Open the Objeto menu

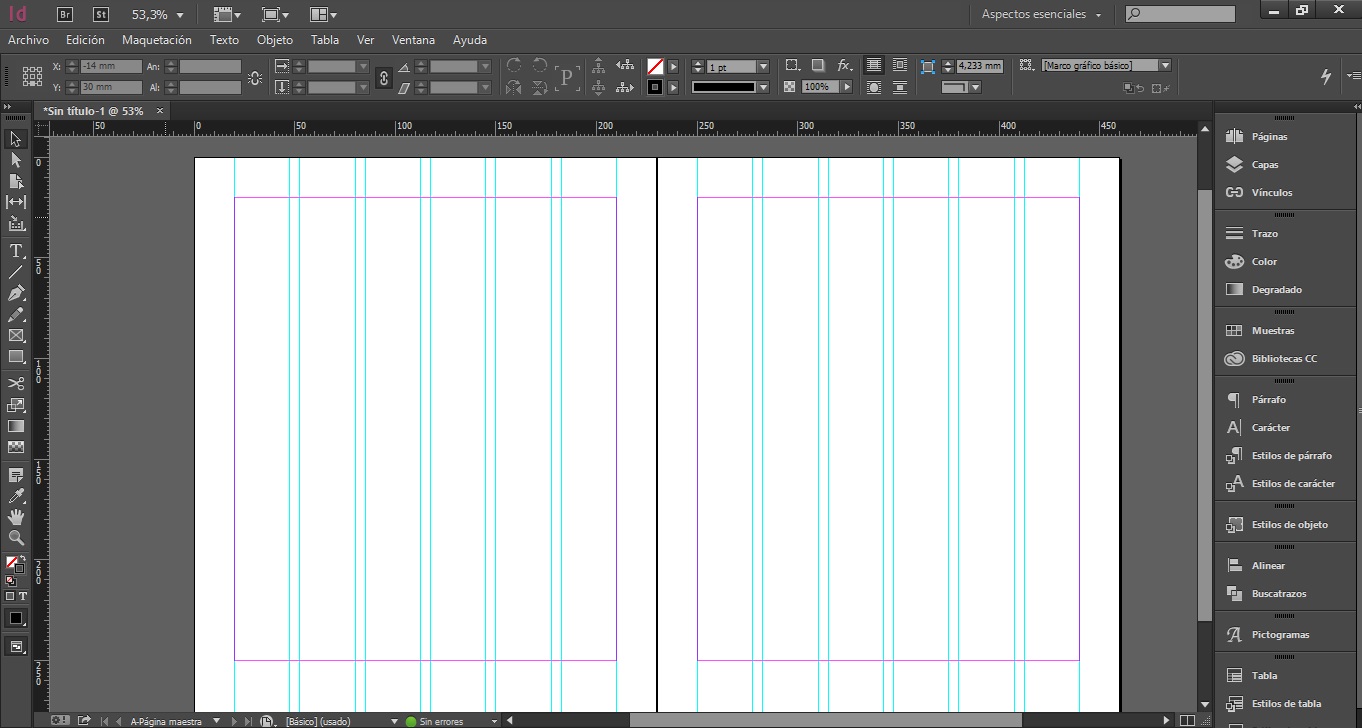tap(275, 40)
